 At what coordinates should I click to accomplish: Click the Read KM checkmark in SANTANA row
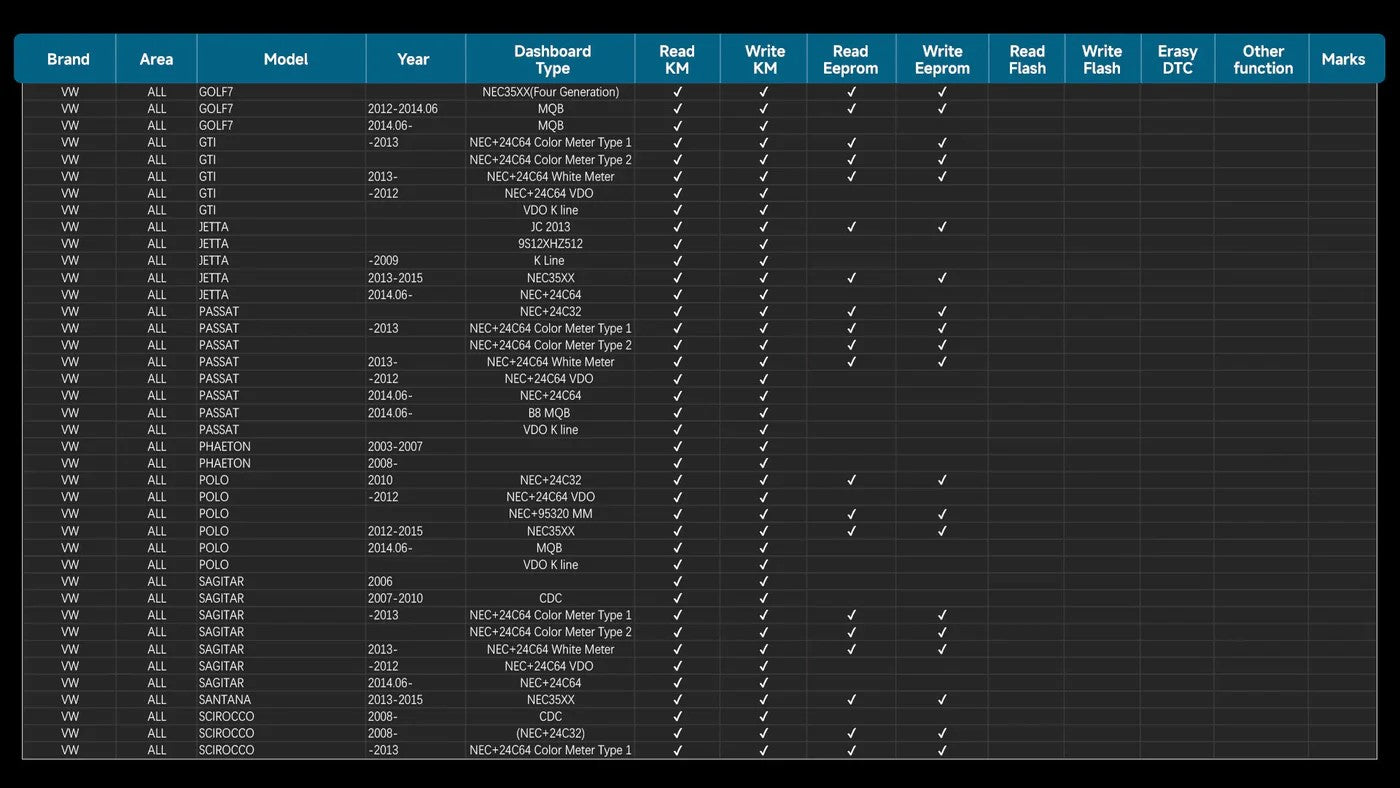click(x=677, y=700)
